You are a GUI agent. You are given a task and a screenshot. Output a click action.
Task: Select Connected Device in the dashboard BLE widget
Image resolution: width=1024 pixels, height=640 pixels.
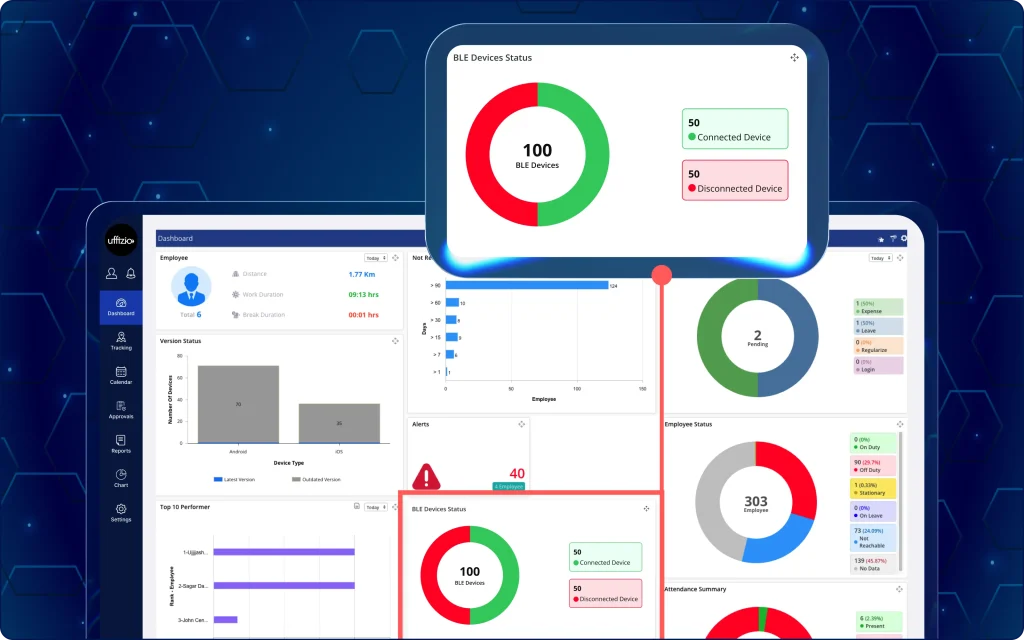pyautogui.click(x=605, y=557)
